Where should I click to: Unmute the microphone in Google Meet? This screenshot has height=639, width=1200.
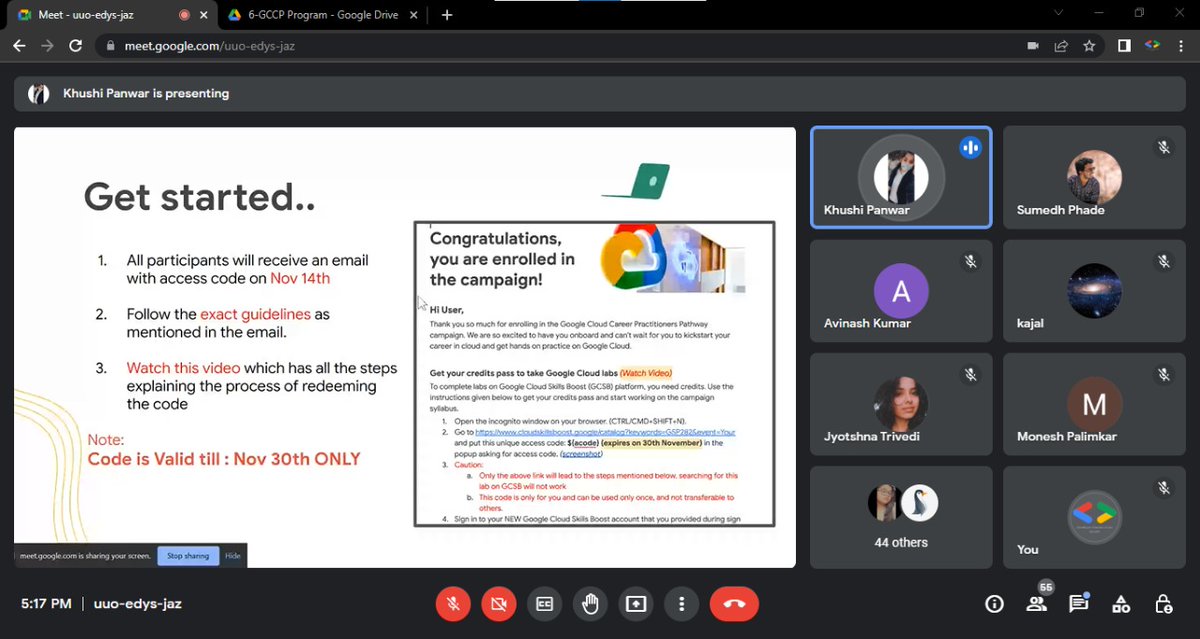(x=453, y=604)
